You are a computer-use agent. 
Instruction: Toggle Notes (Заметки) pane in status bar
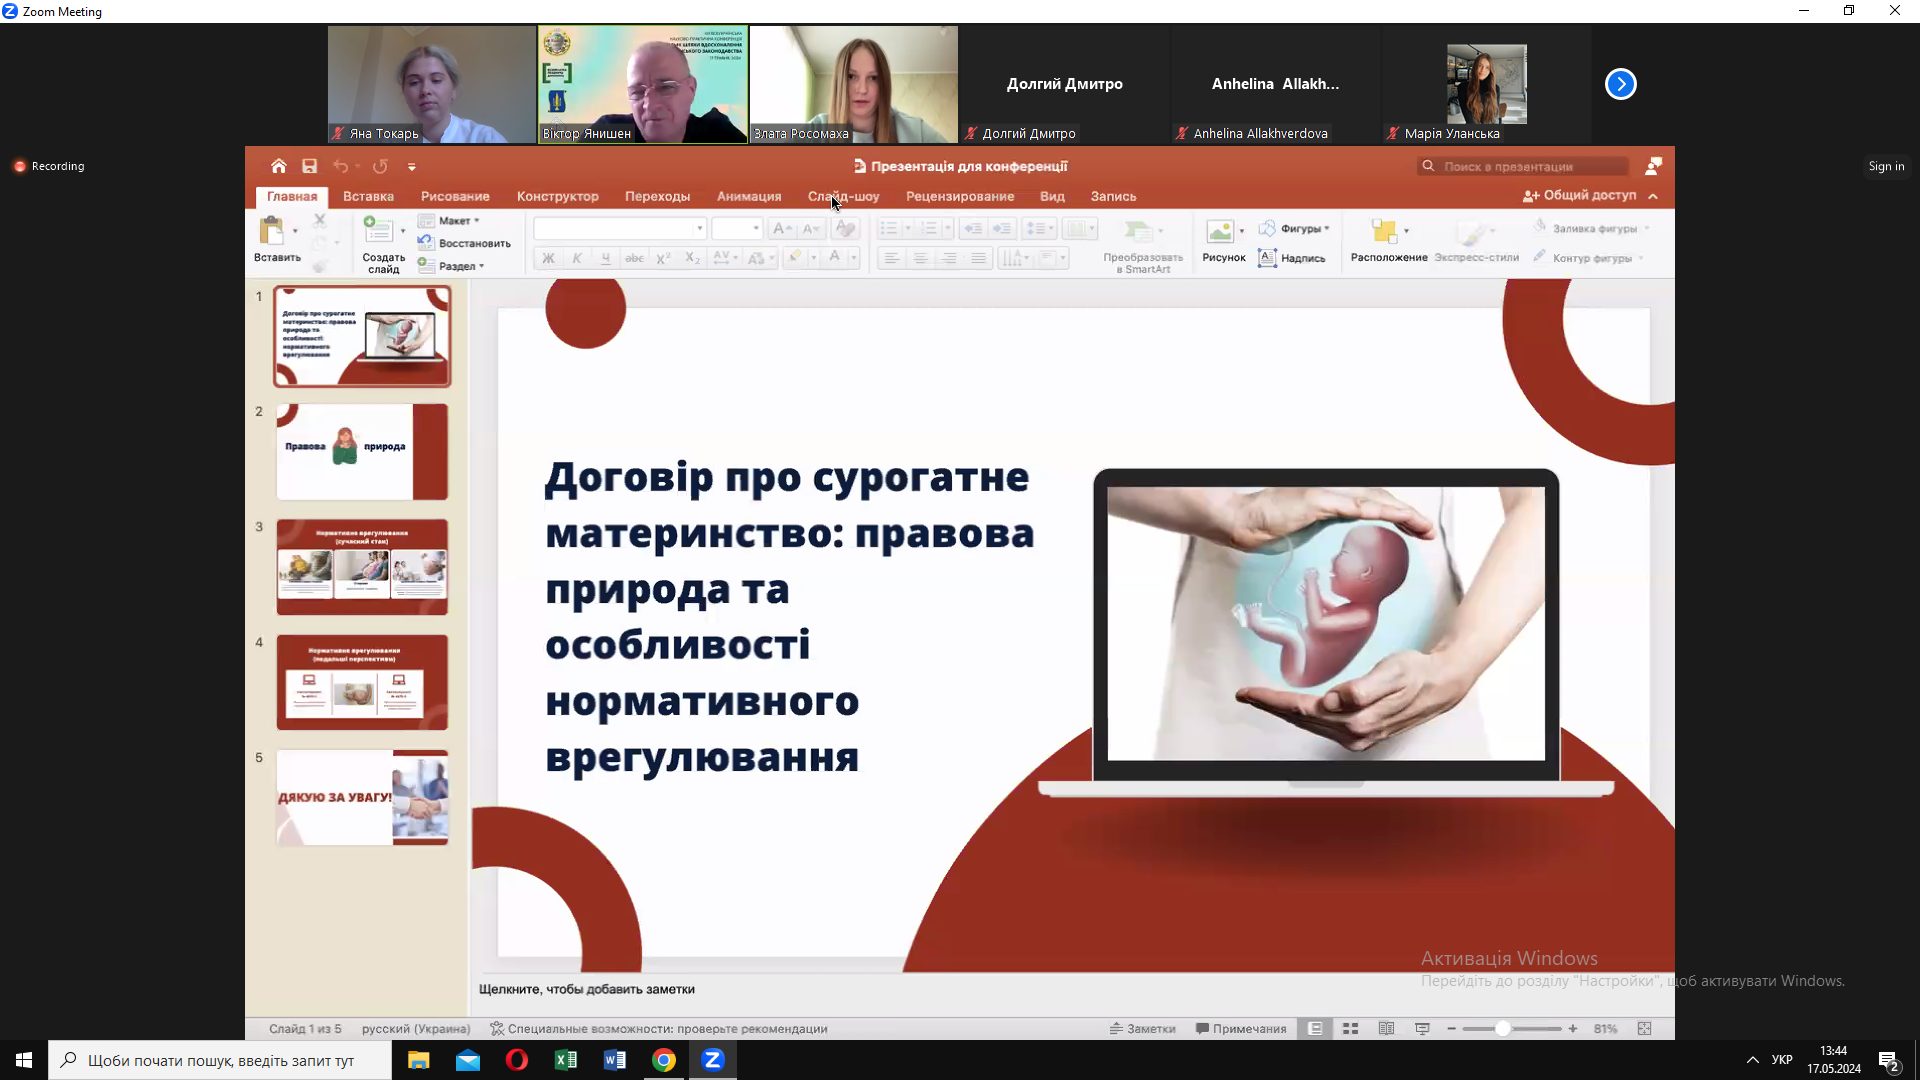[1143, 1029]
